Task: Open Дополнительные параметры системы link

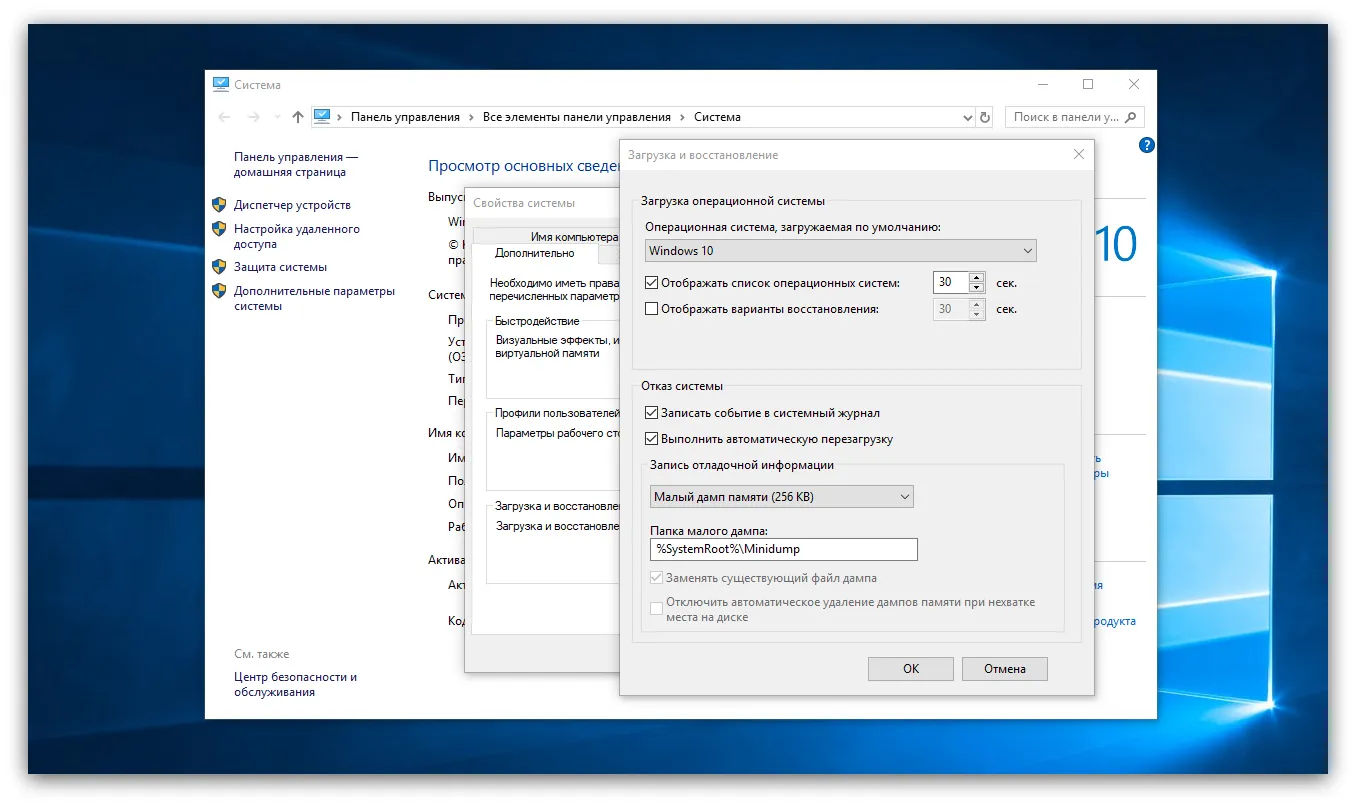Action: coord(314,299)
